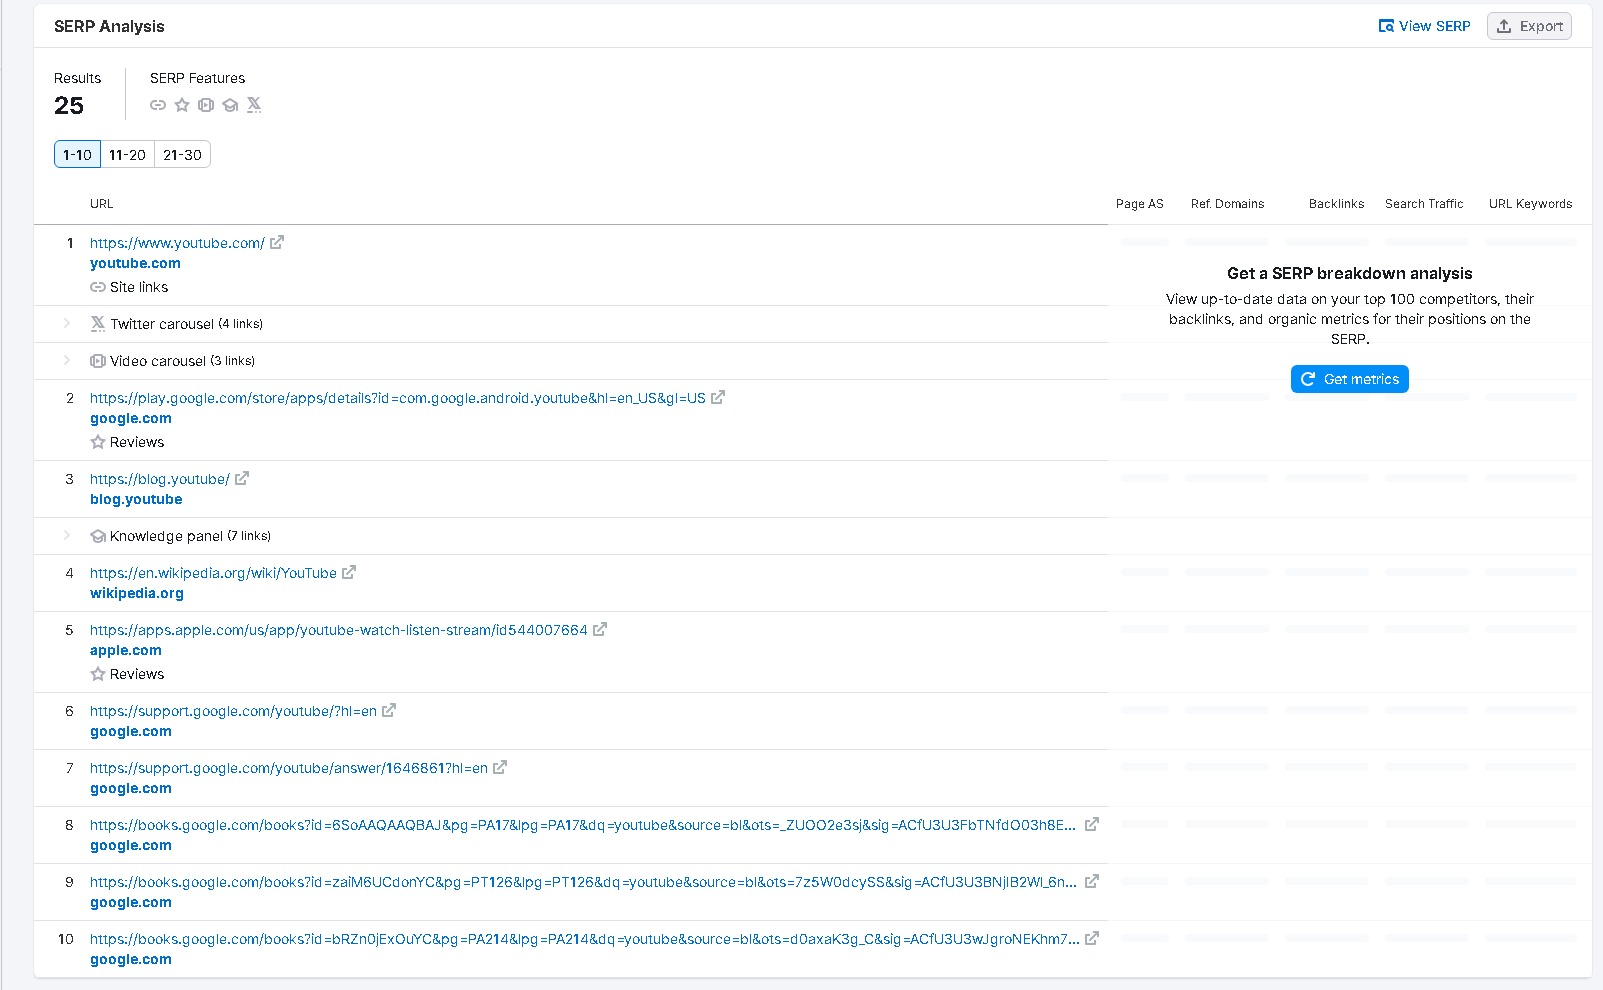Click the Backlinks column header

coord(1337,204)
